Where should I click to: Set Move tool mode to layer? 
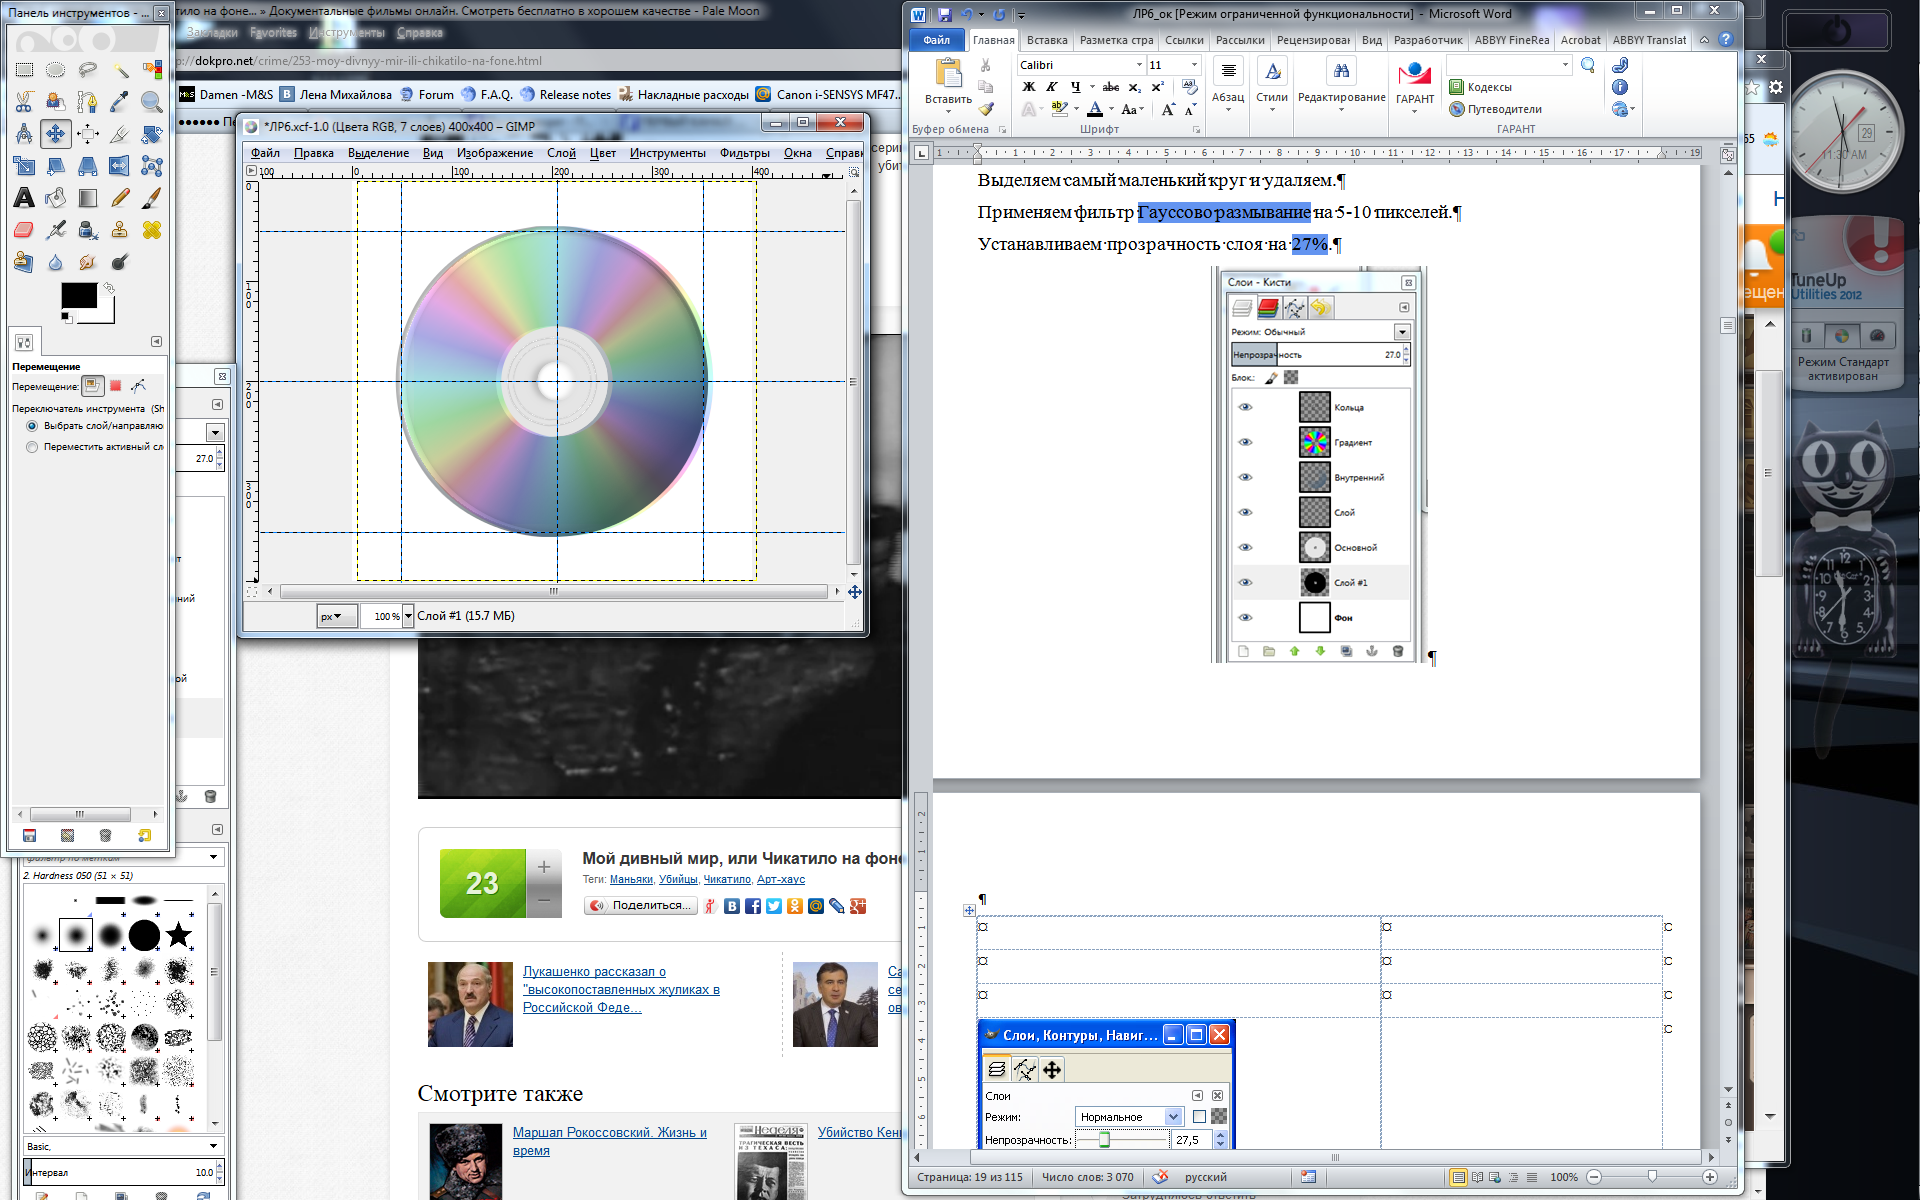92,386
